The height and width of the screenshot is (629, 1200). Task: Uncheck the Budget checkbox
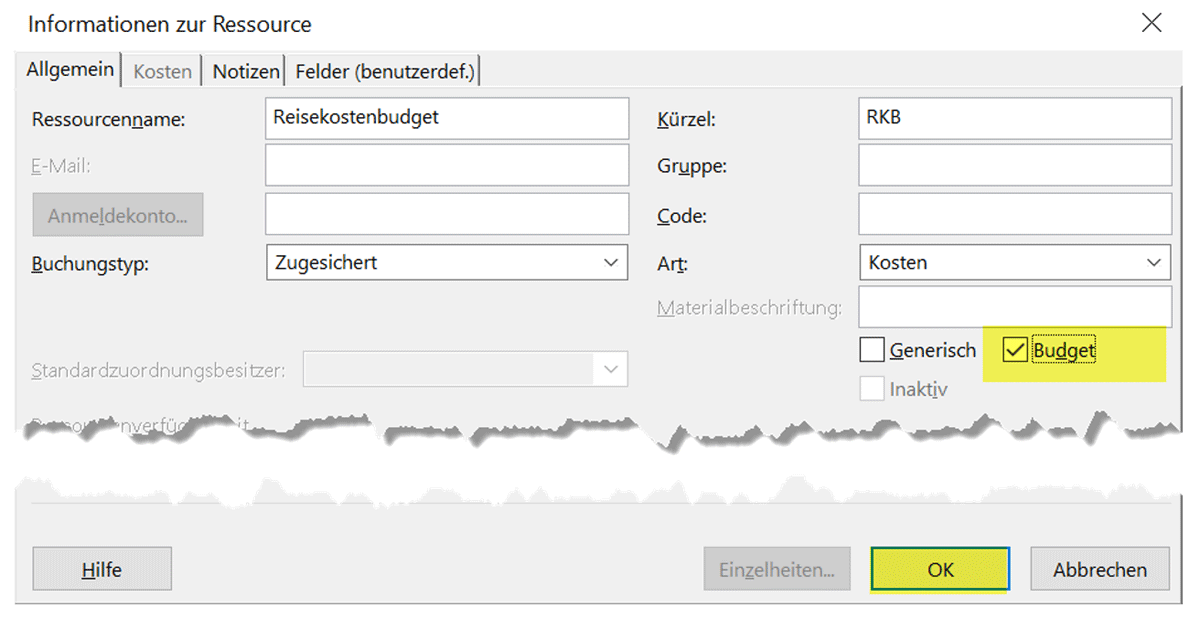point(1015,350)
